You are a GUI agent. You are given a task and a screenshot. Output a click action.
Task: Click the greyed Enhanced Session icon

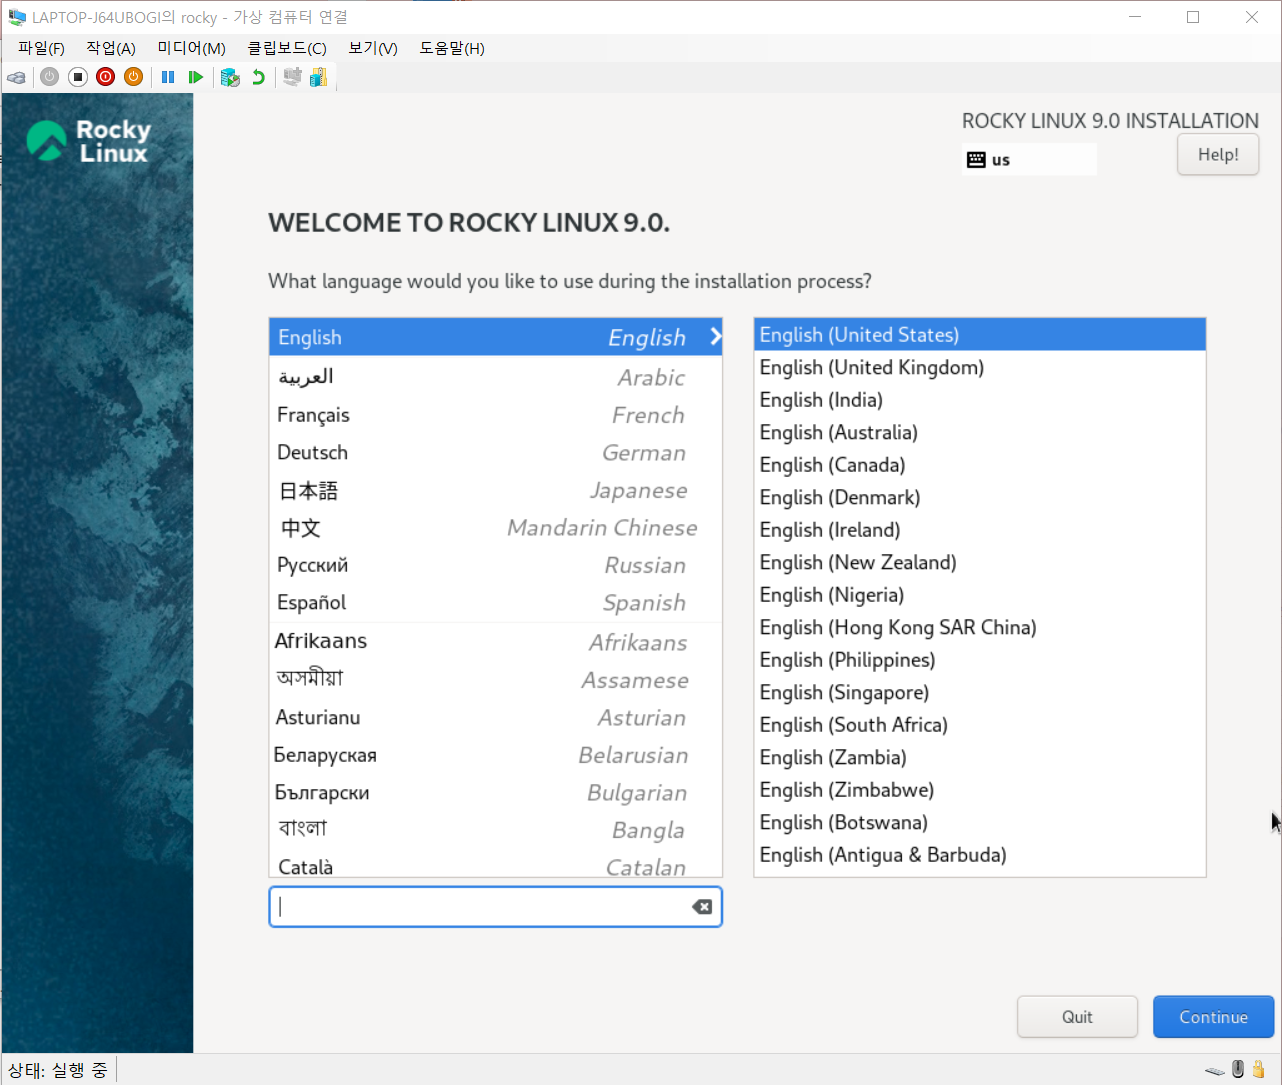(292, 77)
